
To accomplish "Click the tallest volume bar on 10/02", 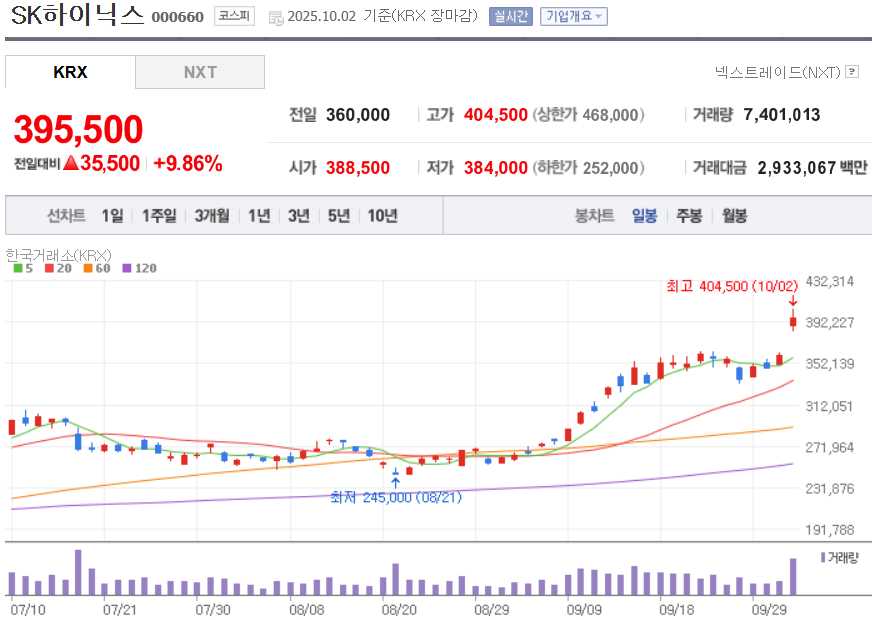I will coord(793,577).
